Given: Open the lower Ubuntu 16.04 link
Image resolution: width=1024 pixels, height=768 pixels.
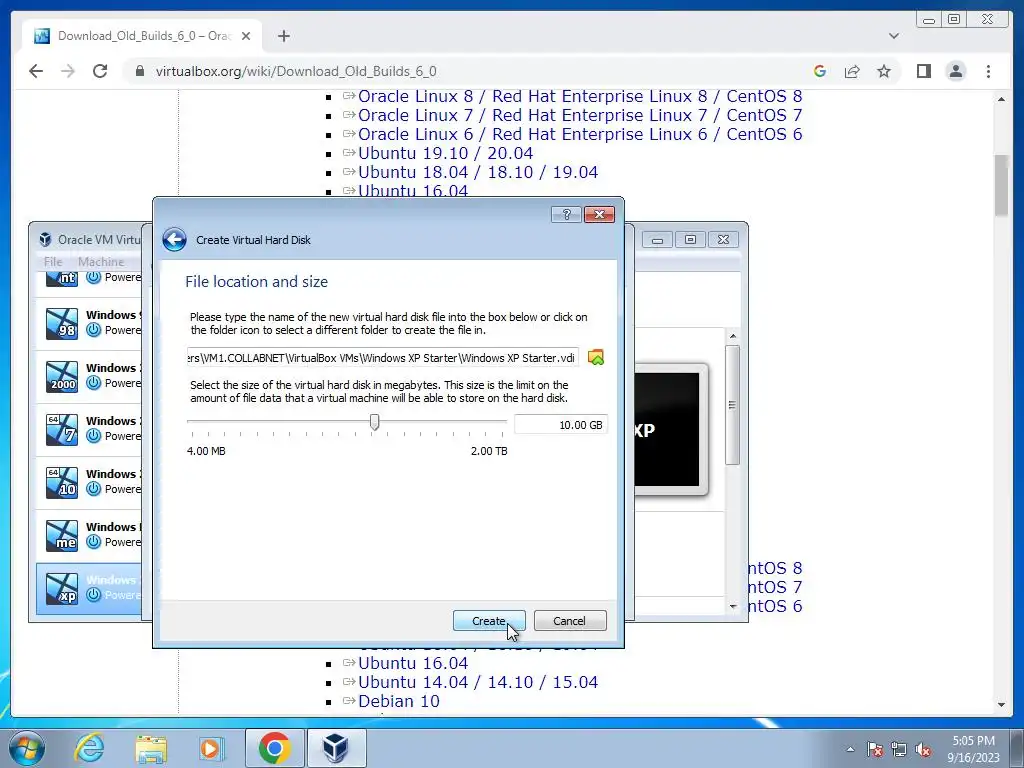Looking at the screenshot, I should click(x=413, y=663).
